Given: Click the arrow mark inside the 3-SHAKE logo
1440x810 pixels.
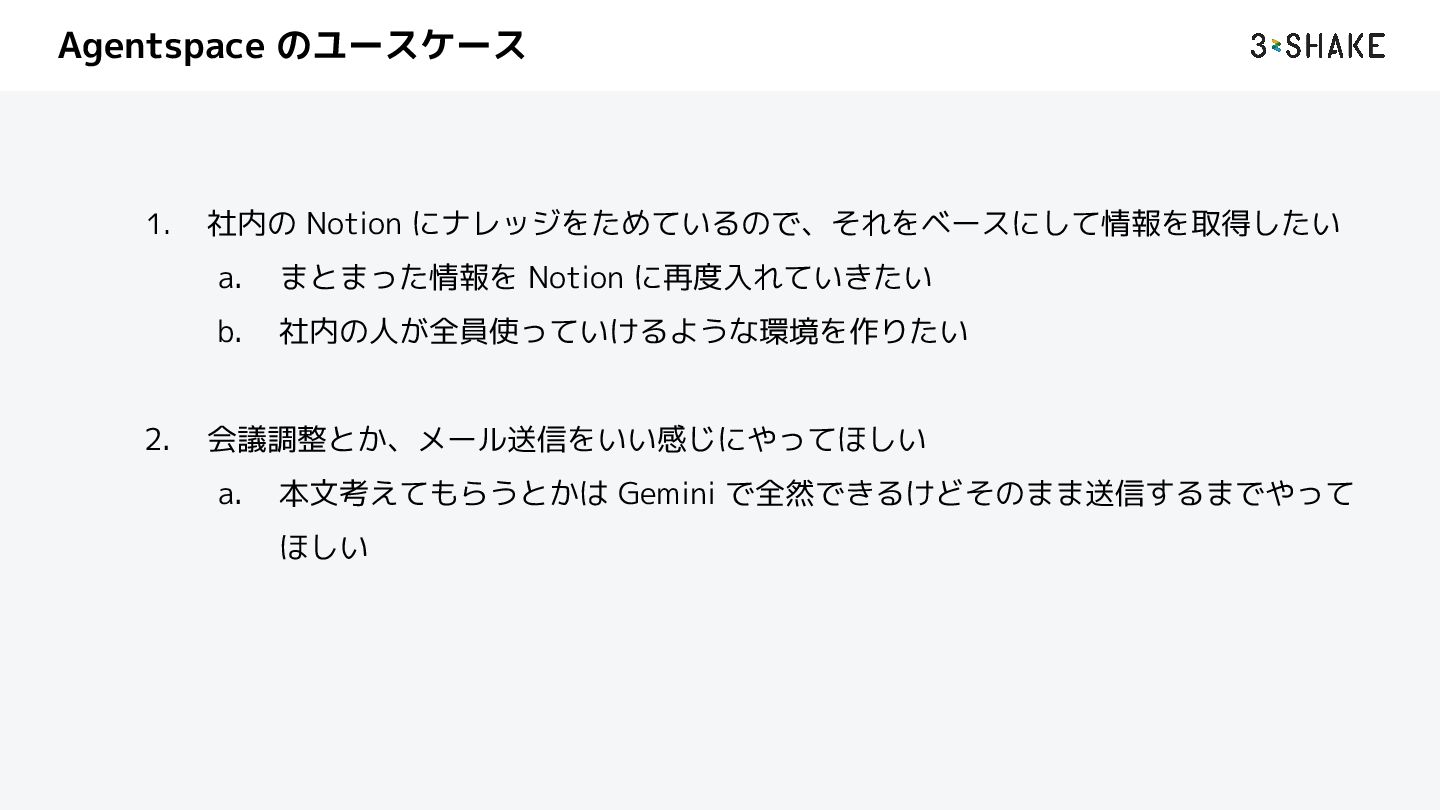Looking at the screenshot, I should pos(1277,46).
